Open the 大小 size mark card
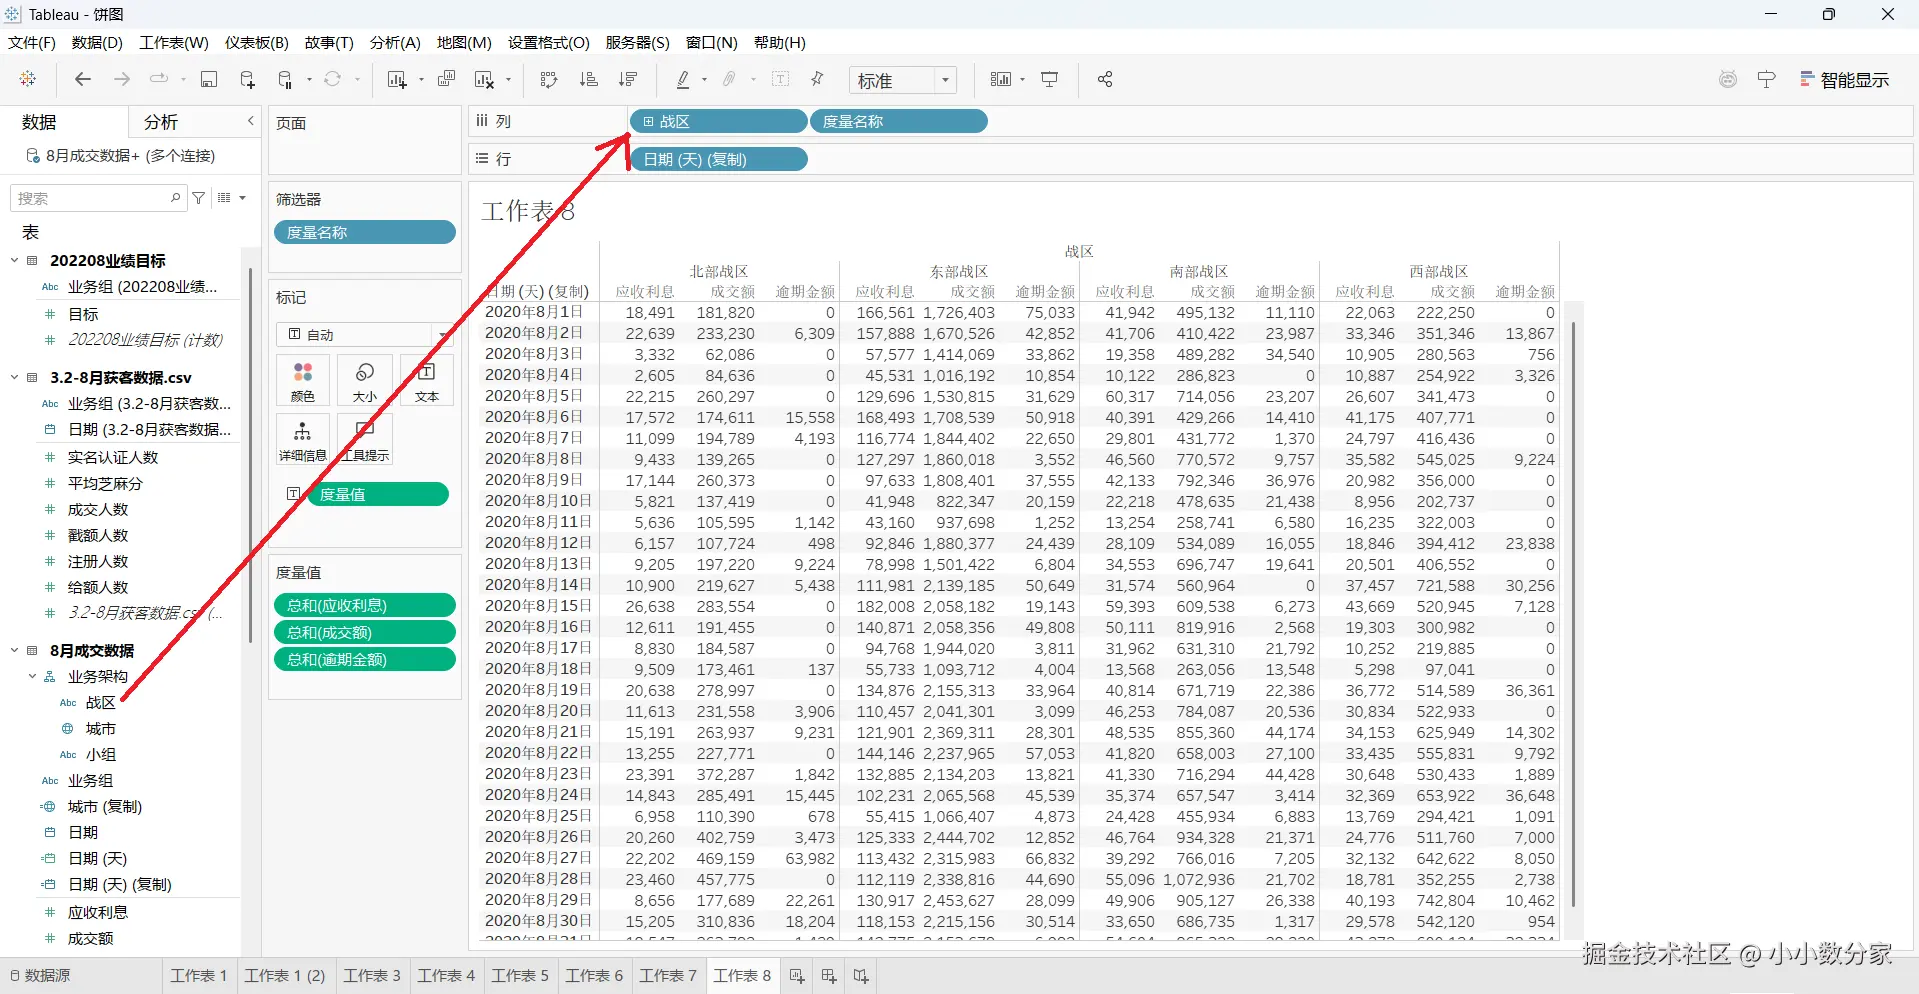The height and width of the screenshot is (994, 1919). (365, 381)
